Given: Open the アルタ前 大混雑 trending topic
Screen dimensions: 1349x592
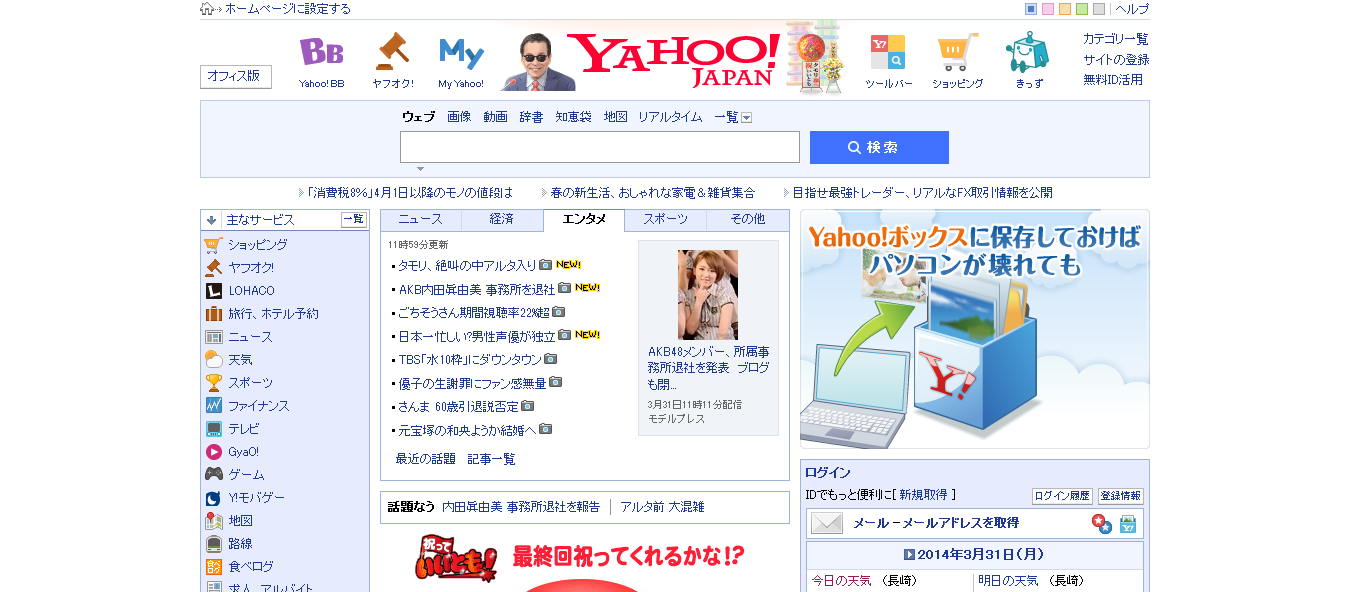Looking at the screenshot, I should (x=662, y=507).
